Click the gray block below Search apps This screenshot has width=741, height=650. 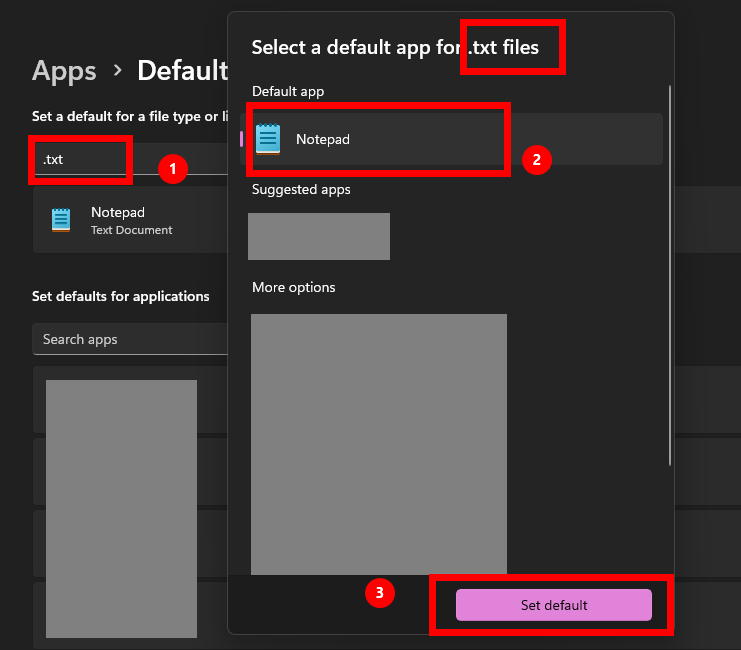pos(121,510)
